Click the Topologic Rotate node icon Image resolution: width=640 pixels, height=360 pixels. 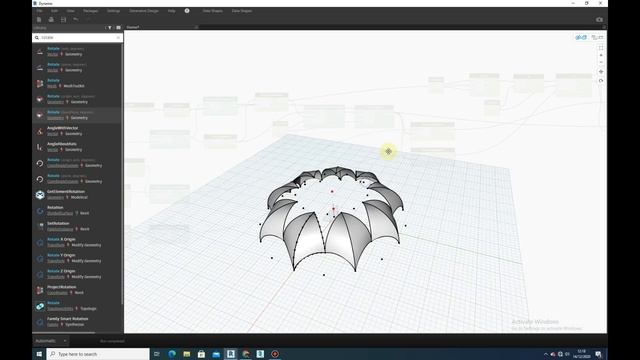pyautogui.click(x=40, y=306)
